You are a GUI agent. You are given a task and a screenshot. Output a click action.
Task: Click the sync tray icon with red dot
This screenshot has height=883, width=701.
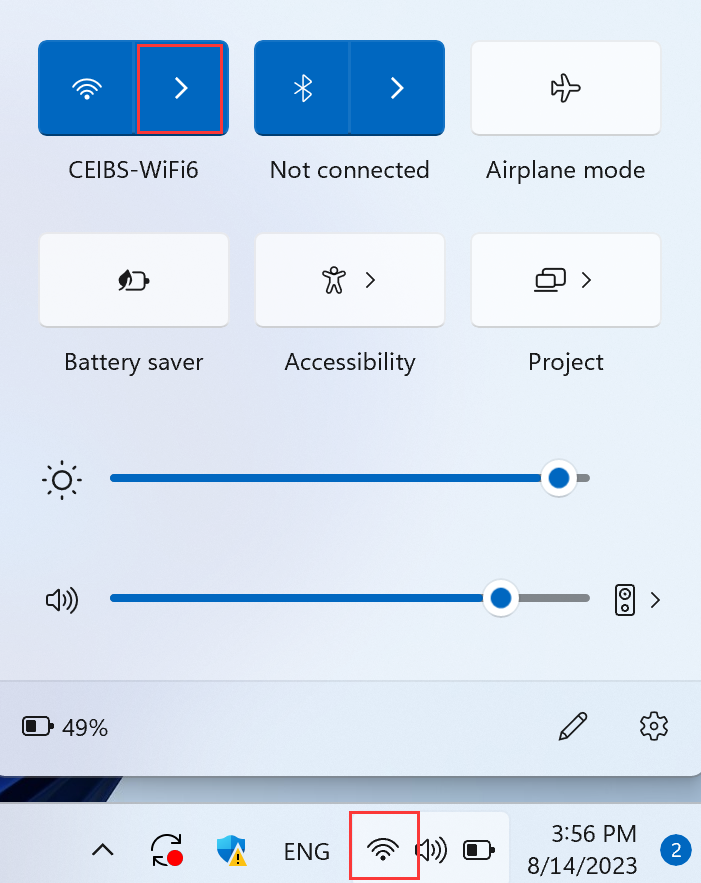(167, 850)
